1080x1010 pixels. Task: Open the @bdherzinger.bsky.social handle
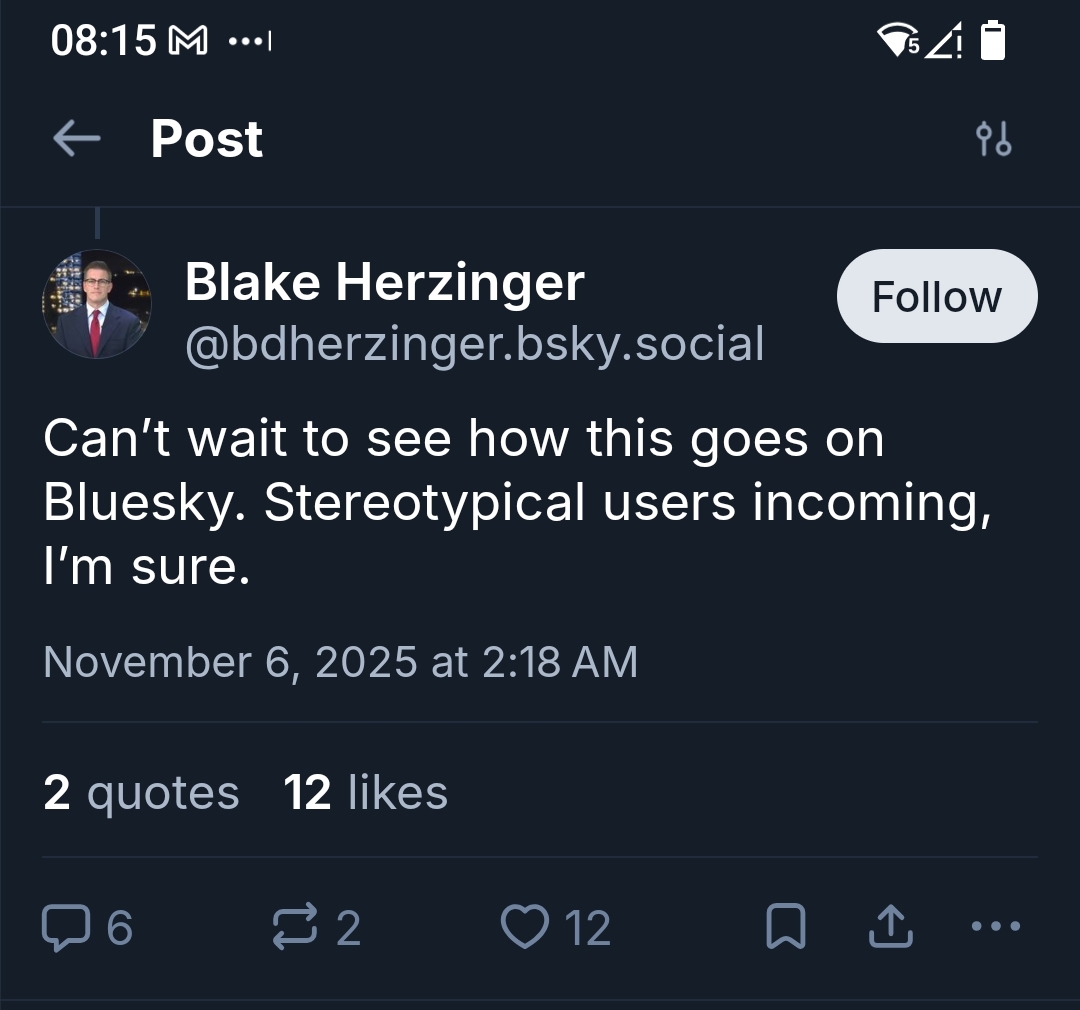click(475, 344)
